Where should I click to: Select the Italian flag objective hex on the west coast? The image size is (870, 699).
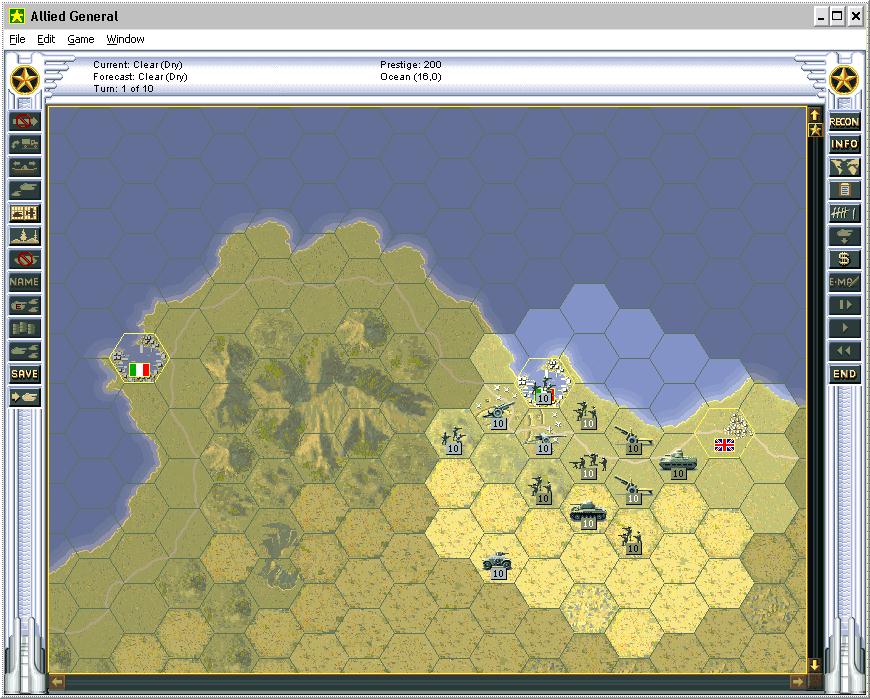(139, 359)
